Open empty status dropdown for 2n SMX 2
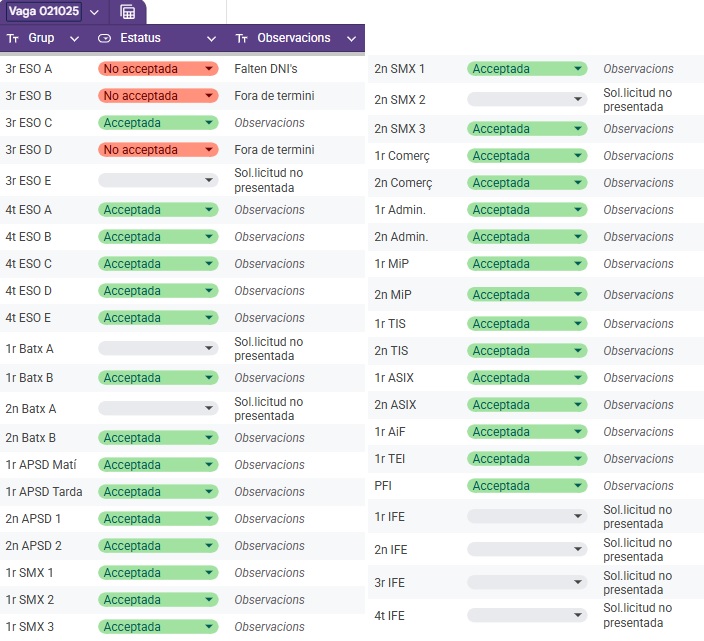The width and height of the screenshot is (704, 641). (x=526, y=99)
